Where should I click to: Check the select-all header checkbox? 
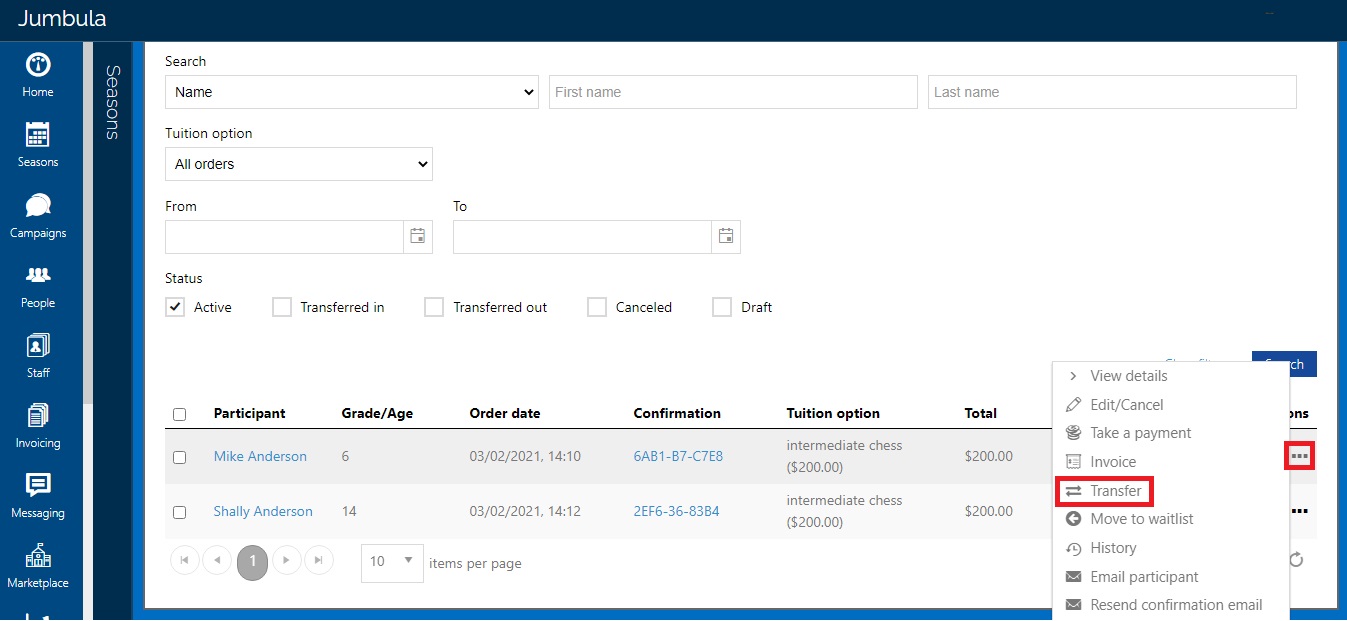pos(180,414)
